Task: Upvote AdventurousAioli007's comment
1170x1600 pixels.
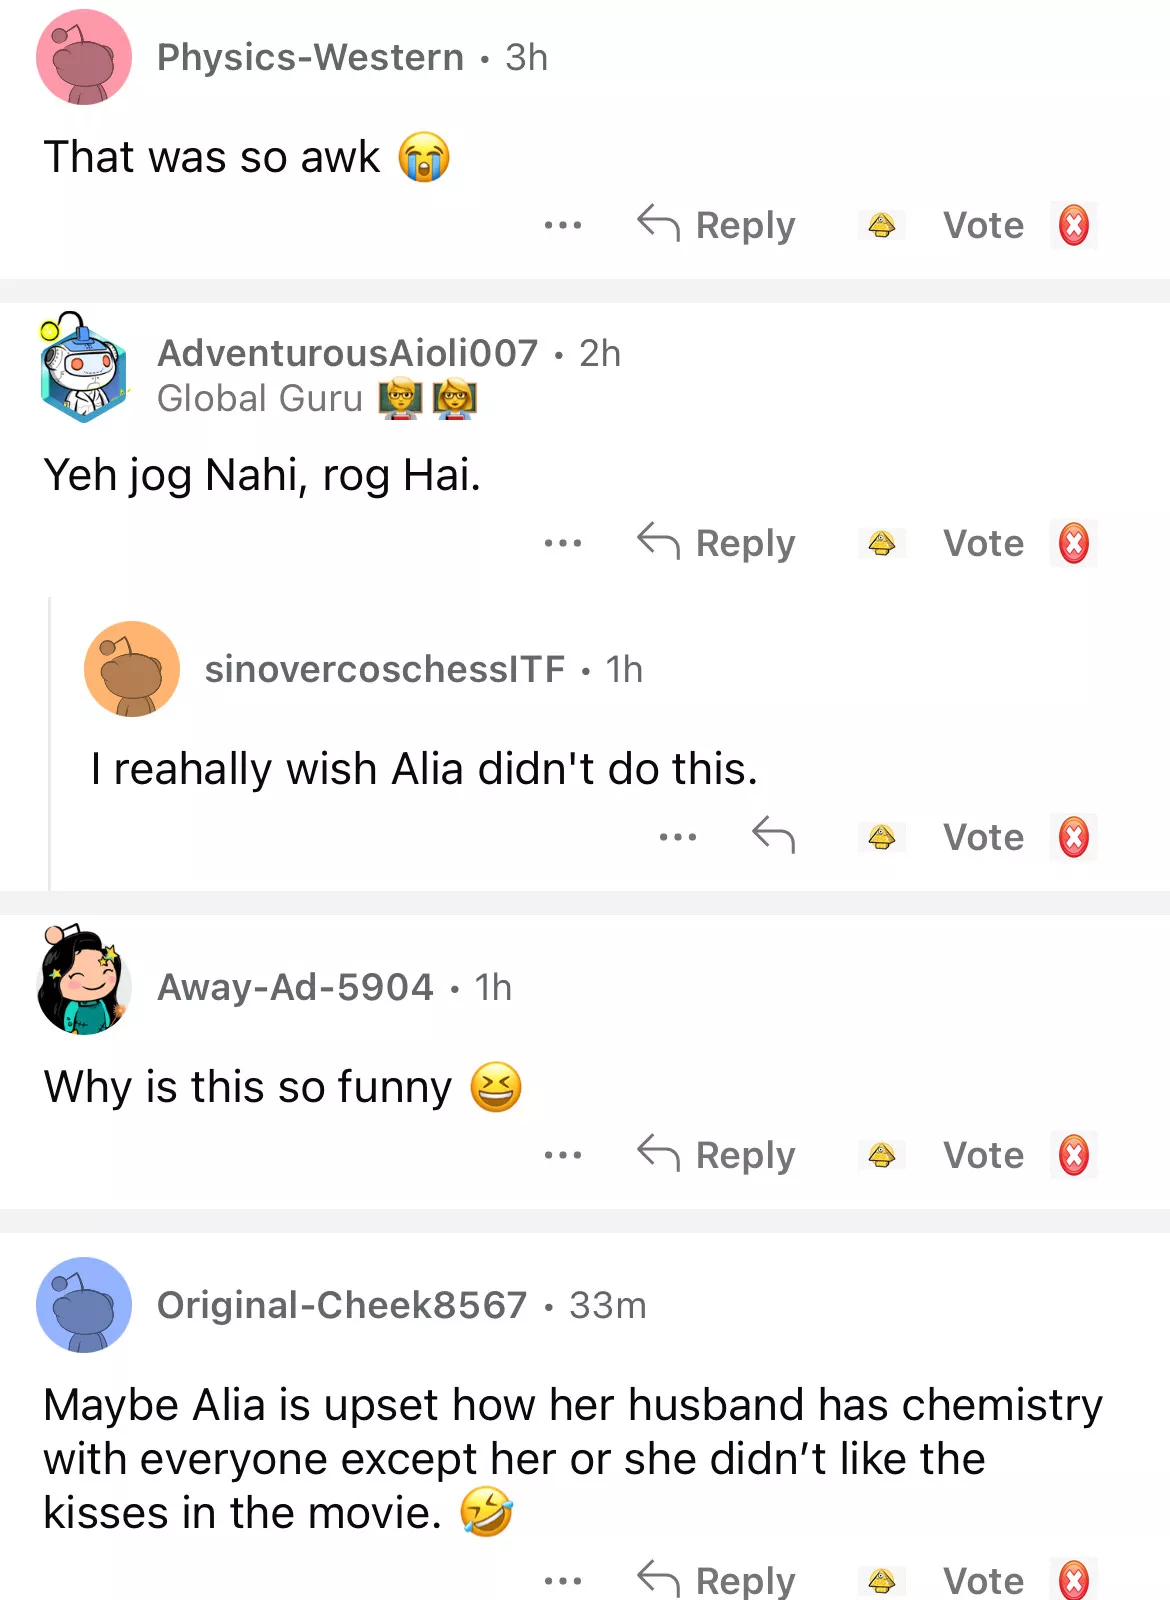Action: (x=881, y=544)
